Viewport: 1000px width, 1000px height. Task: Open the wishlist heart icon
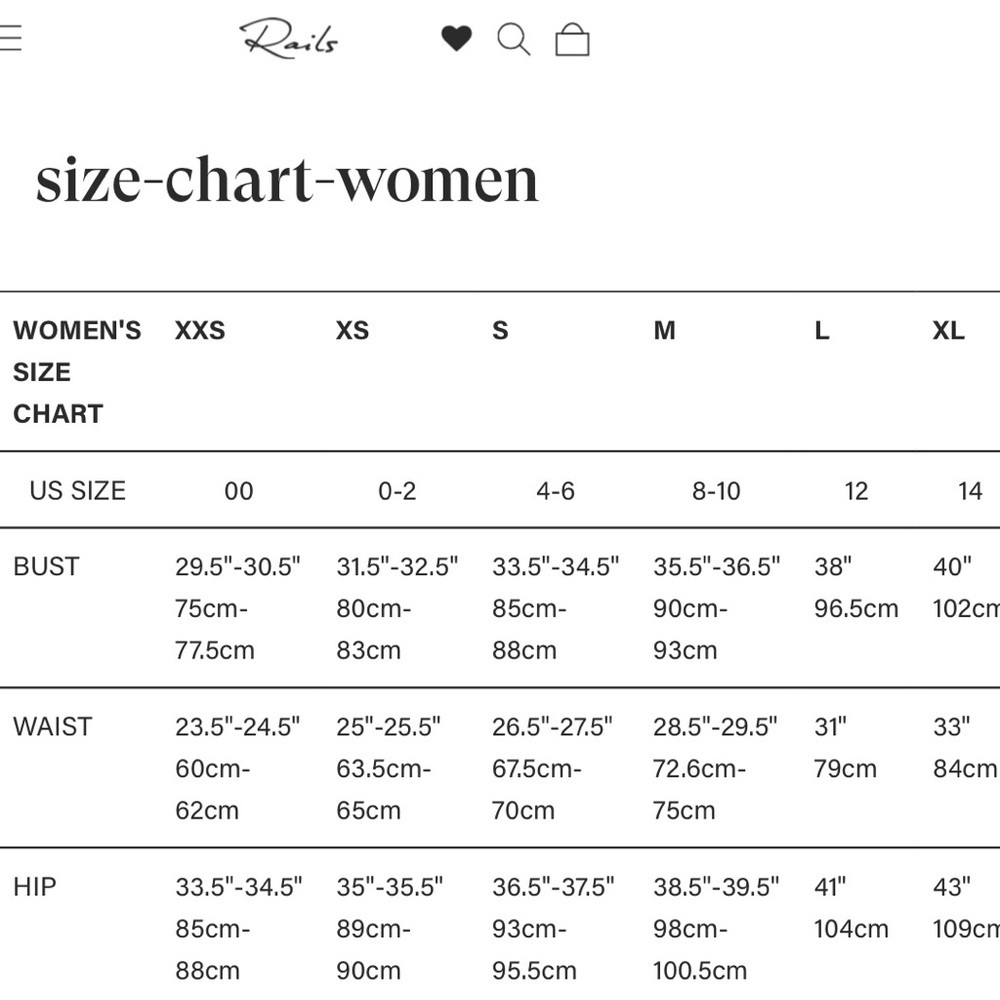coord(457,38)
